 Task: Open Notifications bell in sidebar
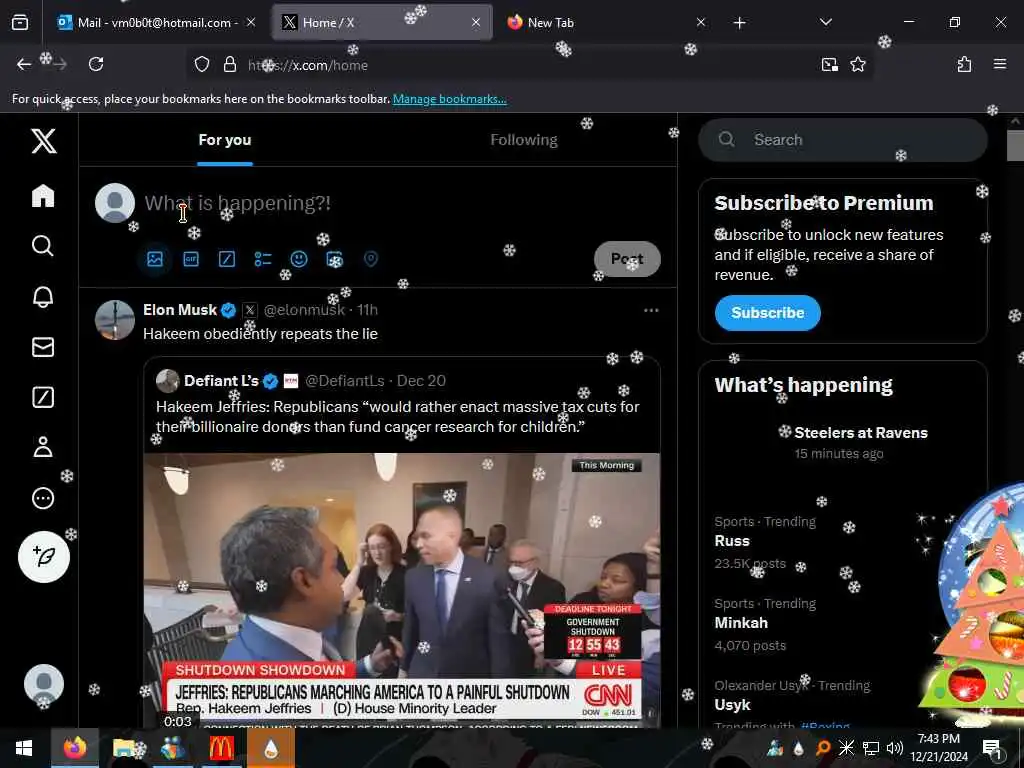click(43, 296)
